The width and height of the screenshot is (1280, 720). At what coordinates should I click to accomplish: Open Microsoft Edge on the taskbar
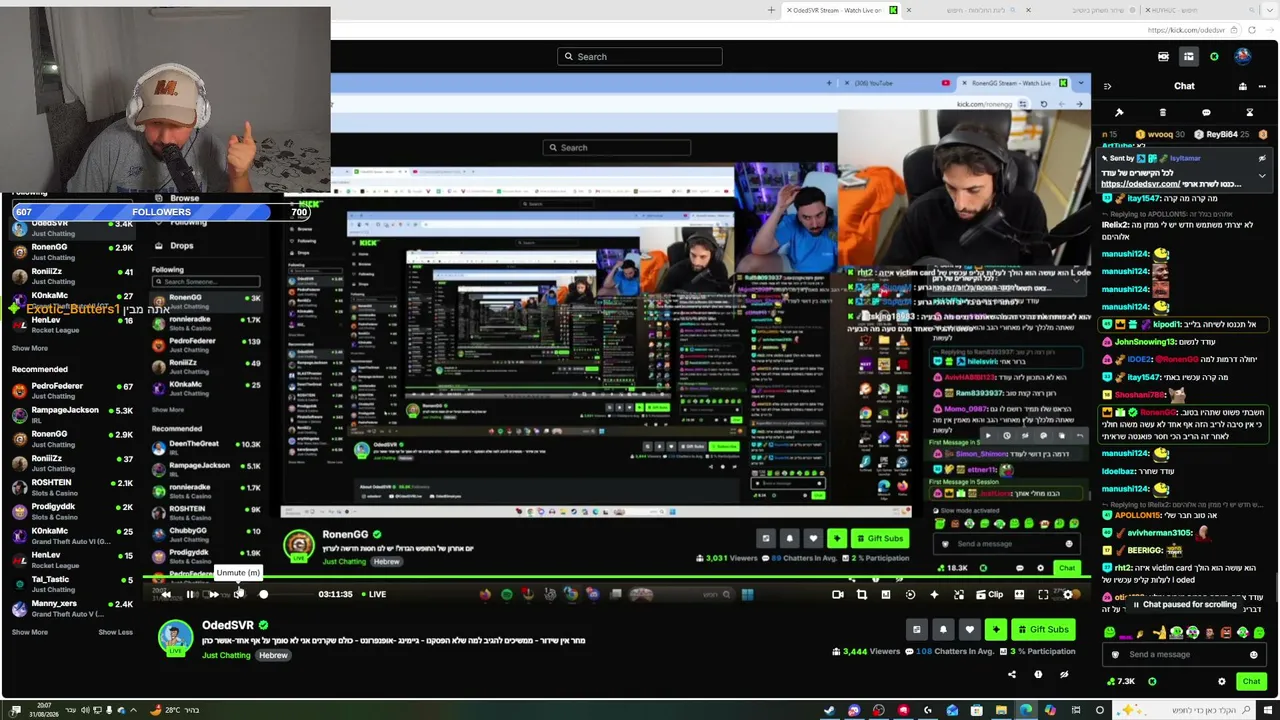click(1026, 711)
